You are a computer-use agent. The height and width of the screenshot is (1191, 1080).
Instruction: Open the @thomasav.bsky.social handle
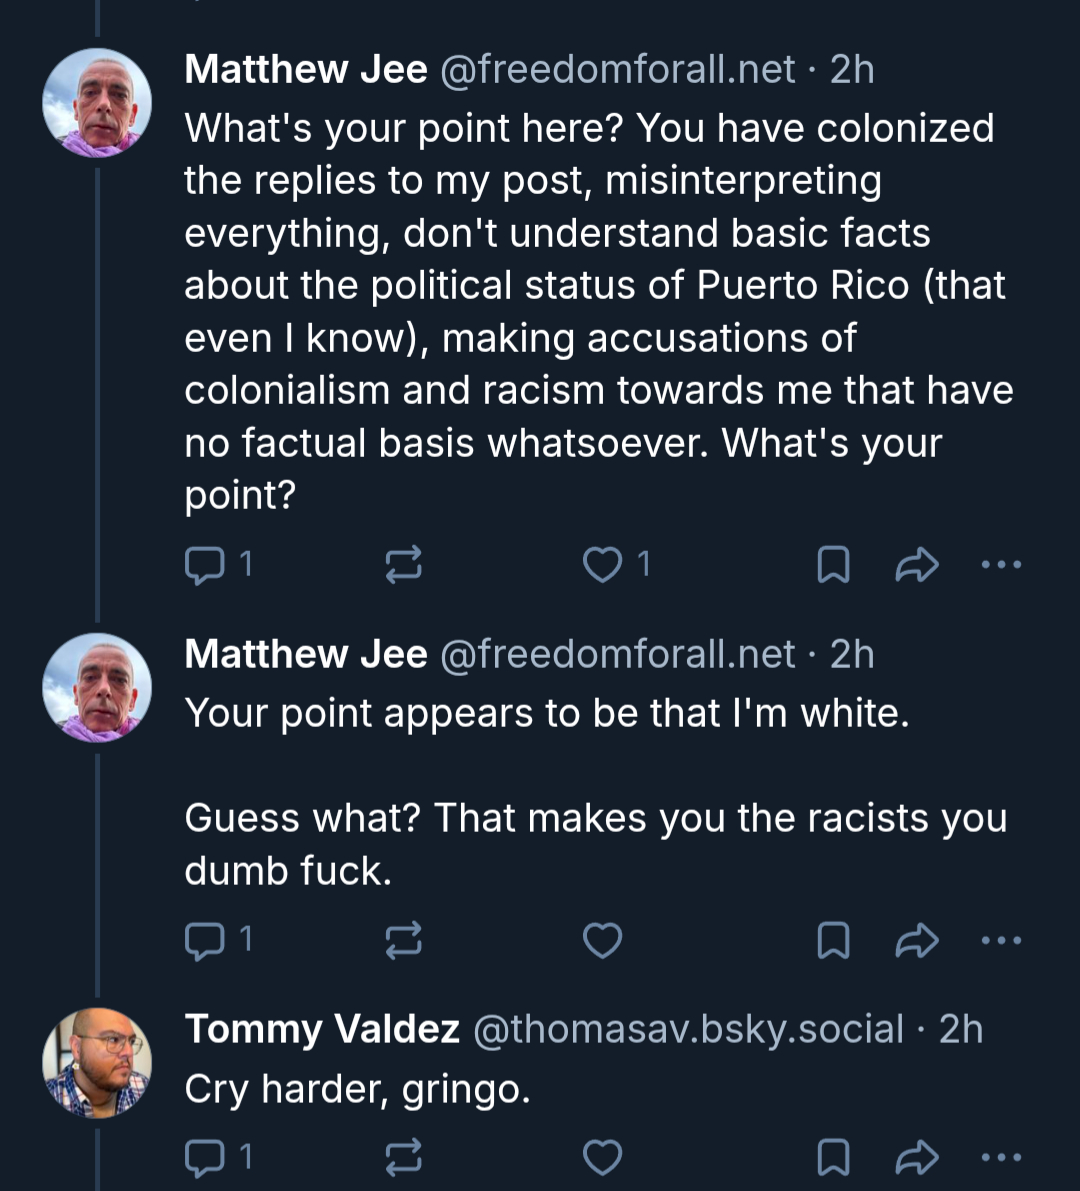point(688,1029)
